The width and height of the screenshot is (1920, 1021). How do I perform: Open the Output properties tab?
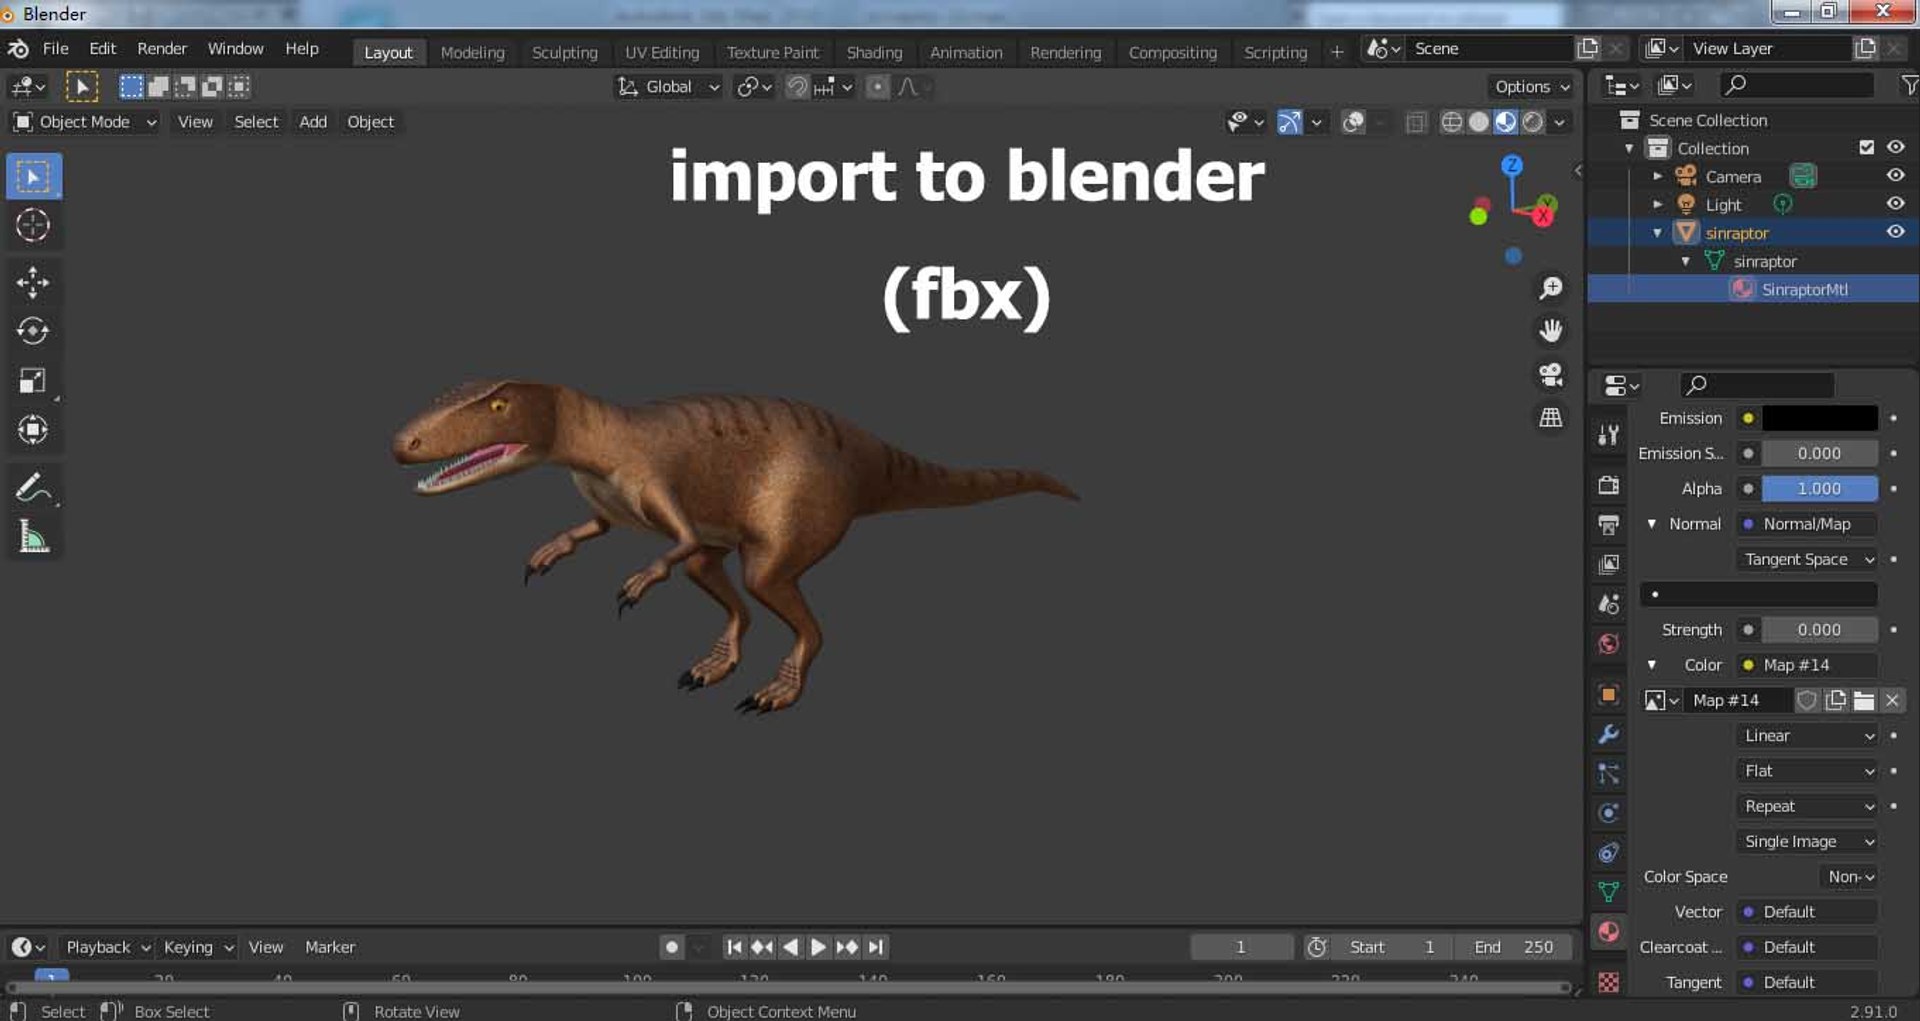point(1608,525)
